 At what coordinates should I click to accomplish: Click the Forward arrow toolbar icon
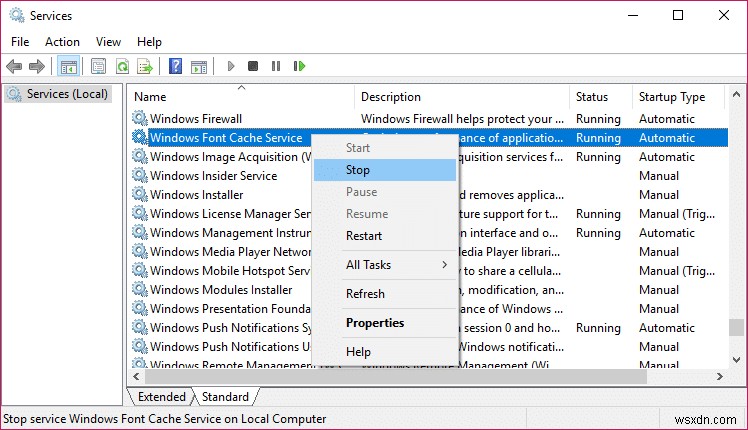pyautogui.click(x=37, y=66)
